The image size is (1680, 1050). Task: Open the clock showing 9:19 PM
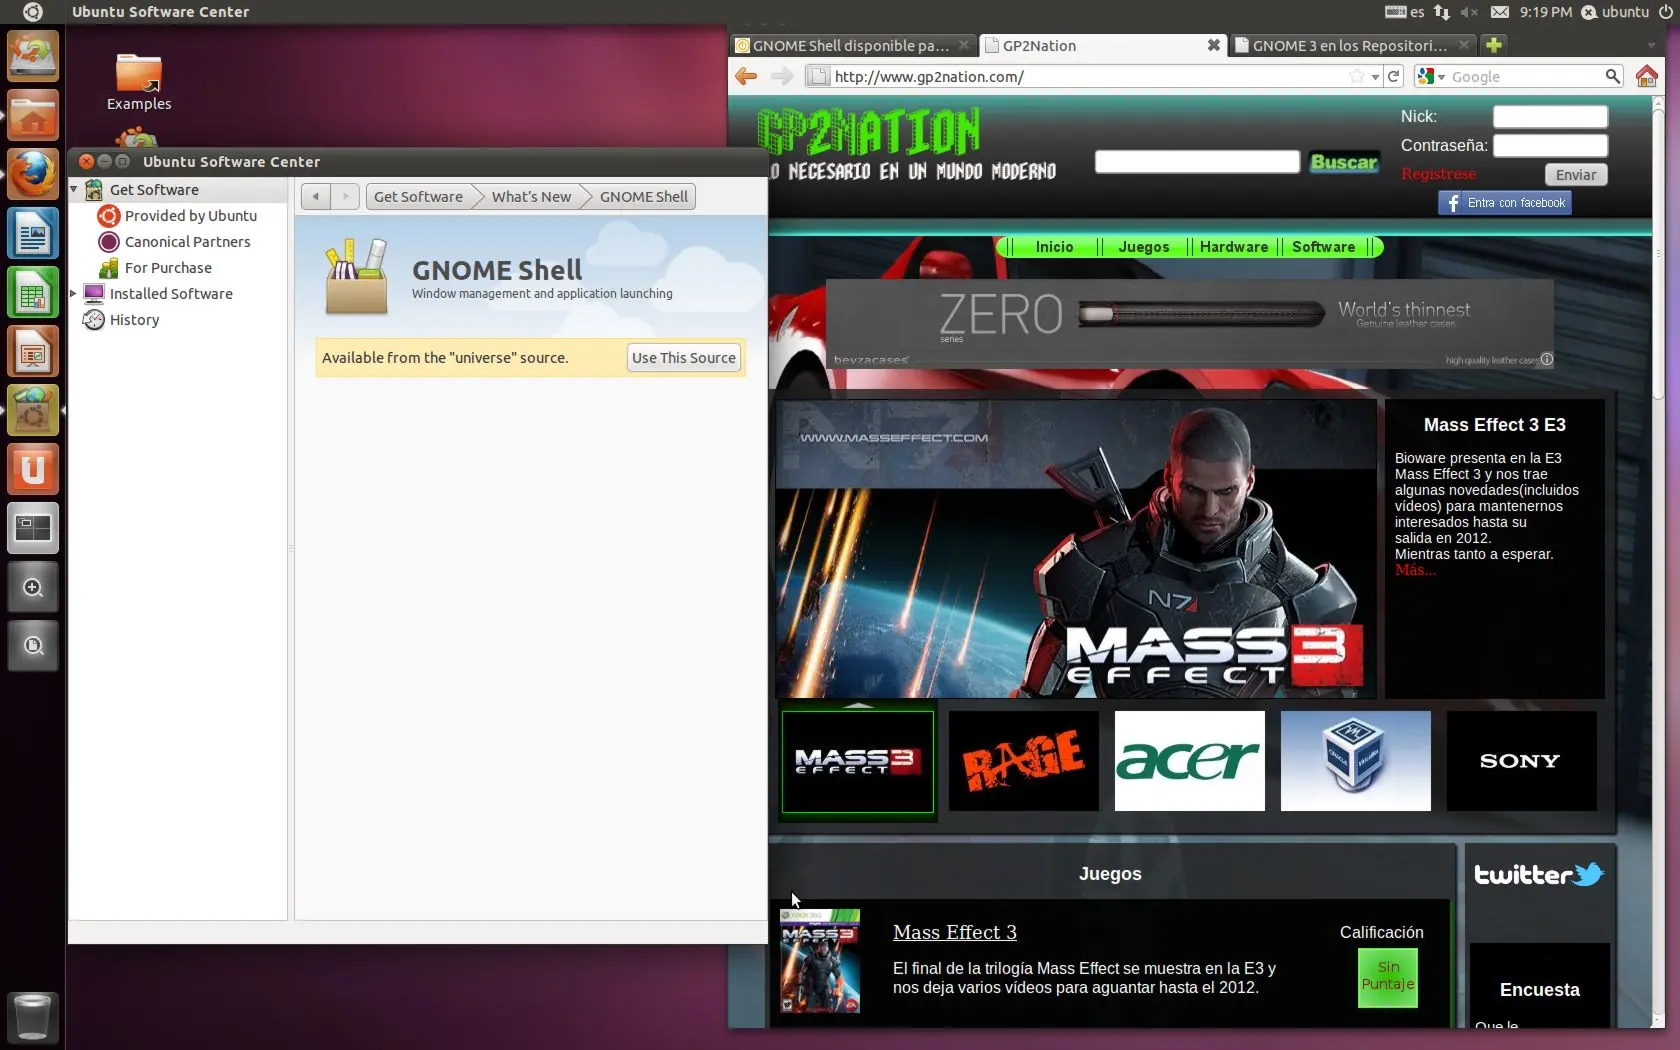pos(1546,12)
